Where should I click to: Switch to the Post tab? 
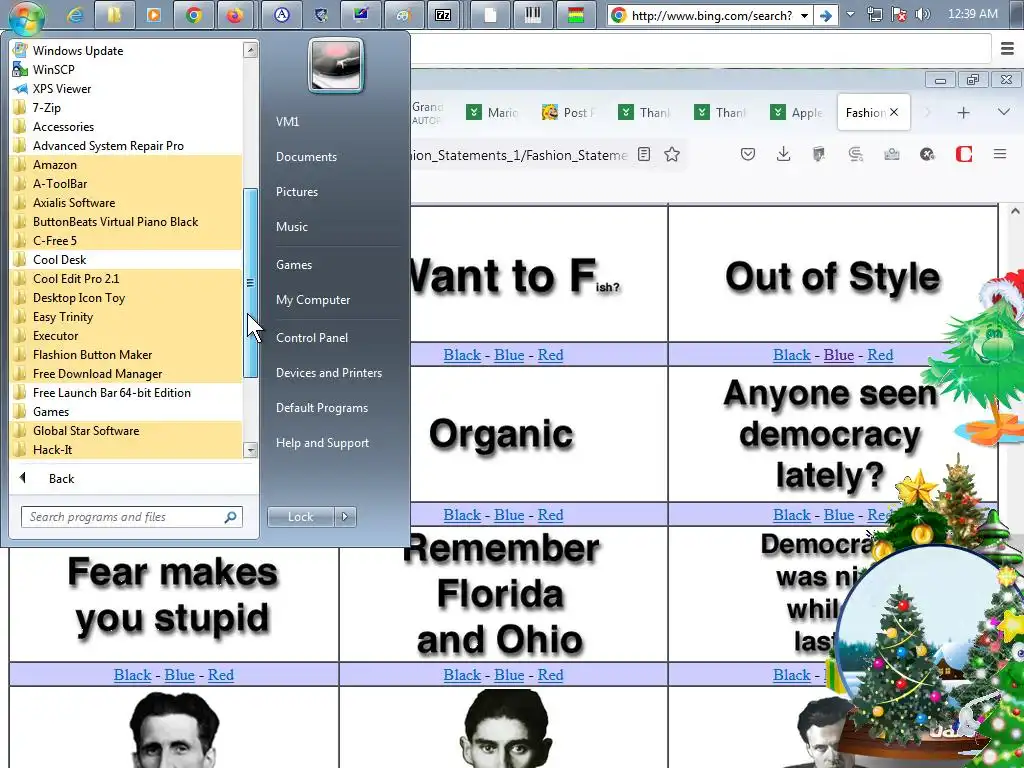point(569,112)
